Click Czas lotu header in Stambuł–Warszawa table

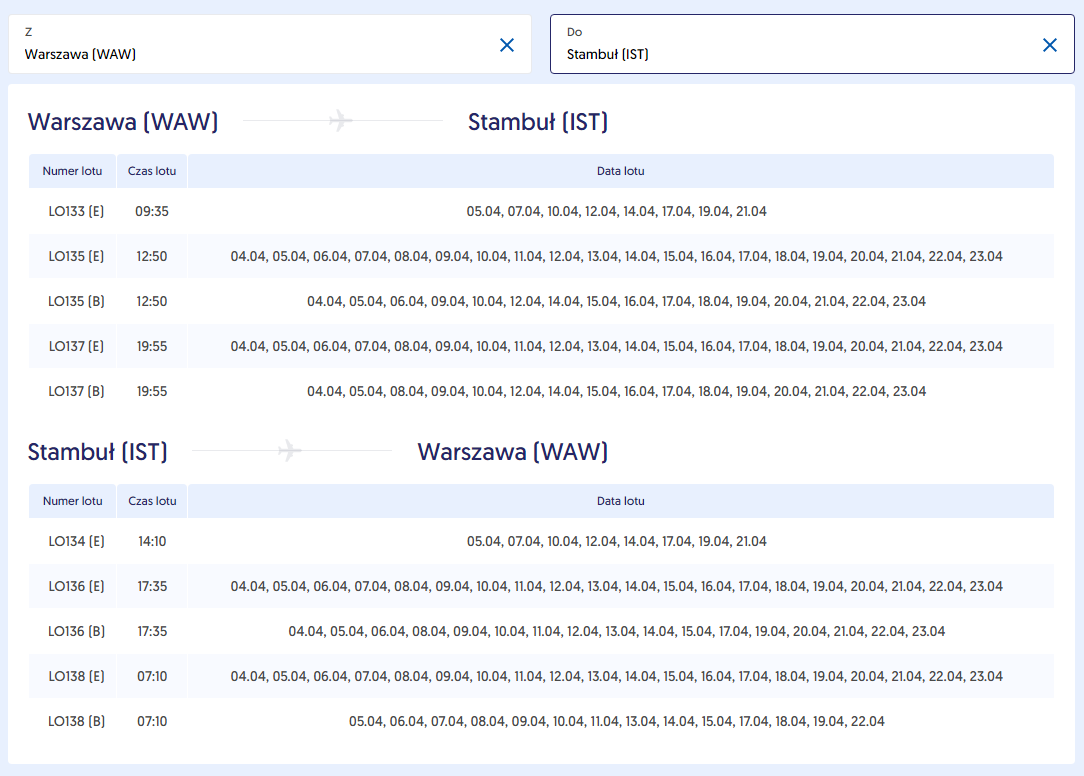tap(152, 501)
